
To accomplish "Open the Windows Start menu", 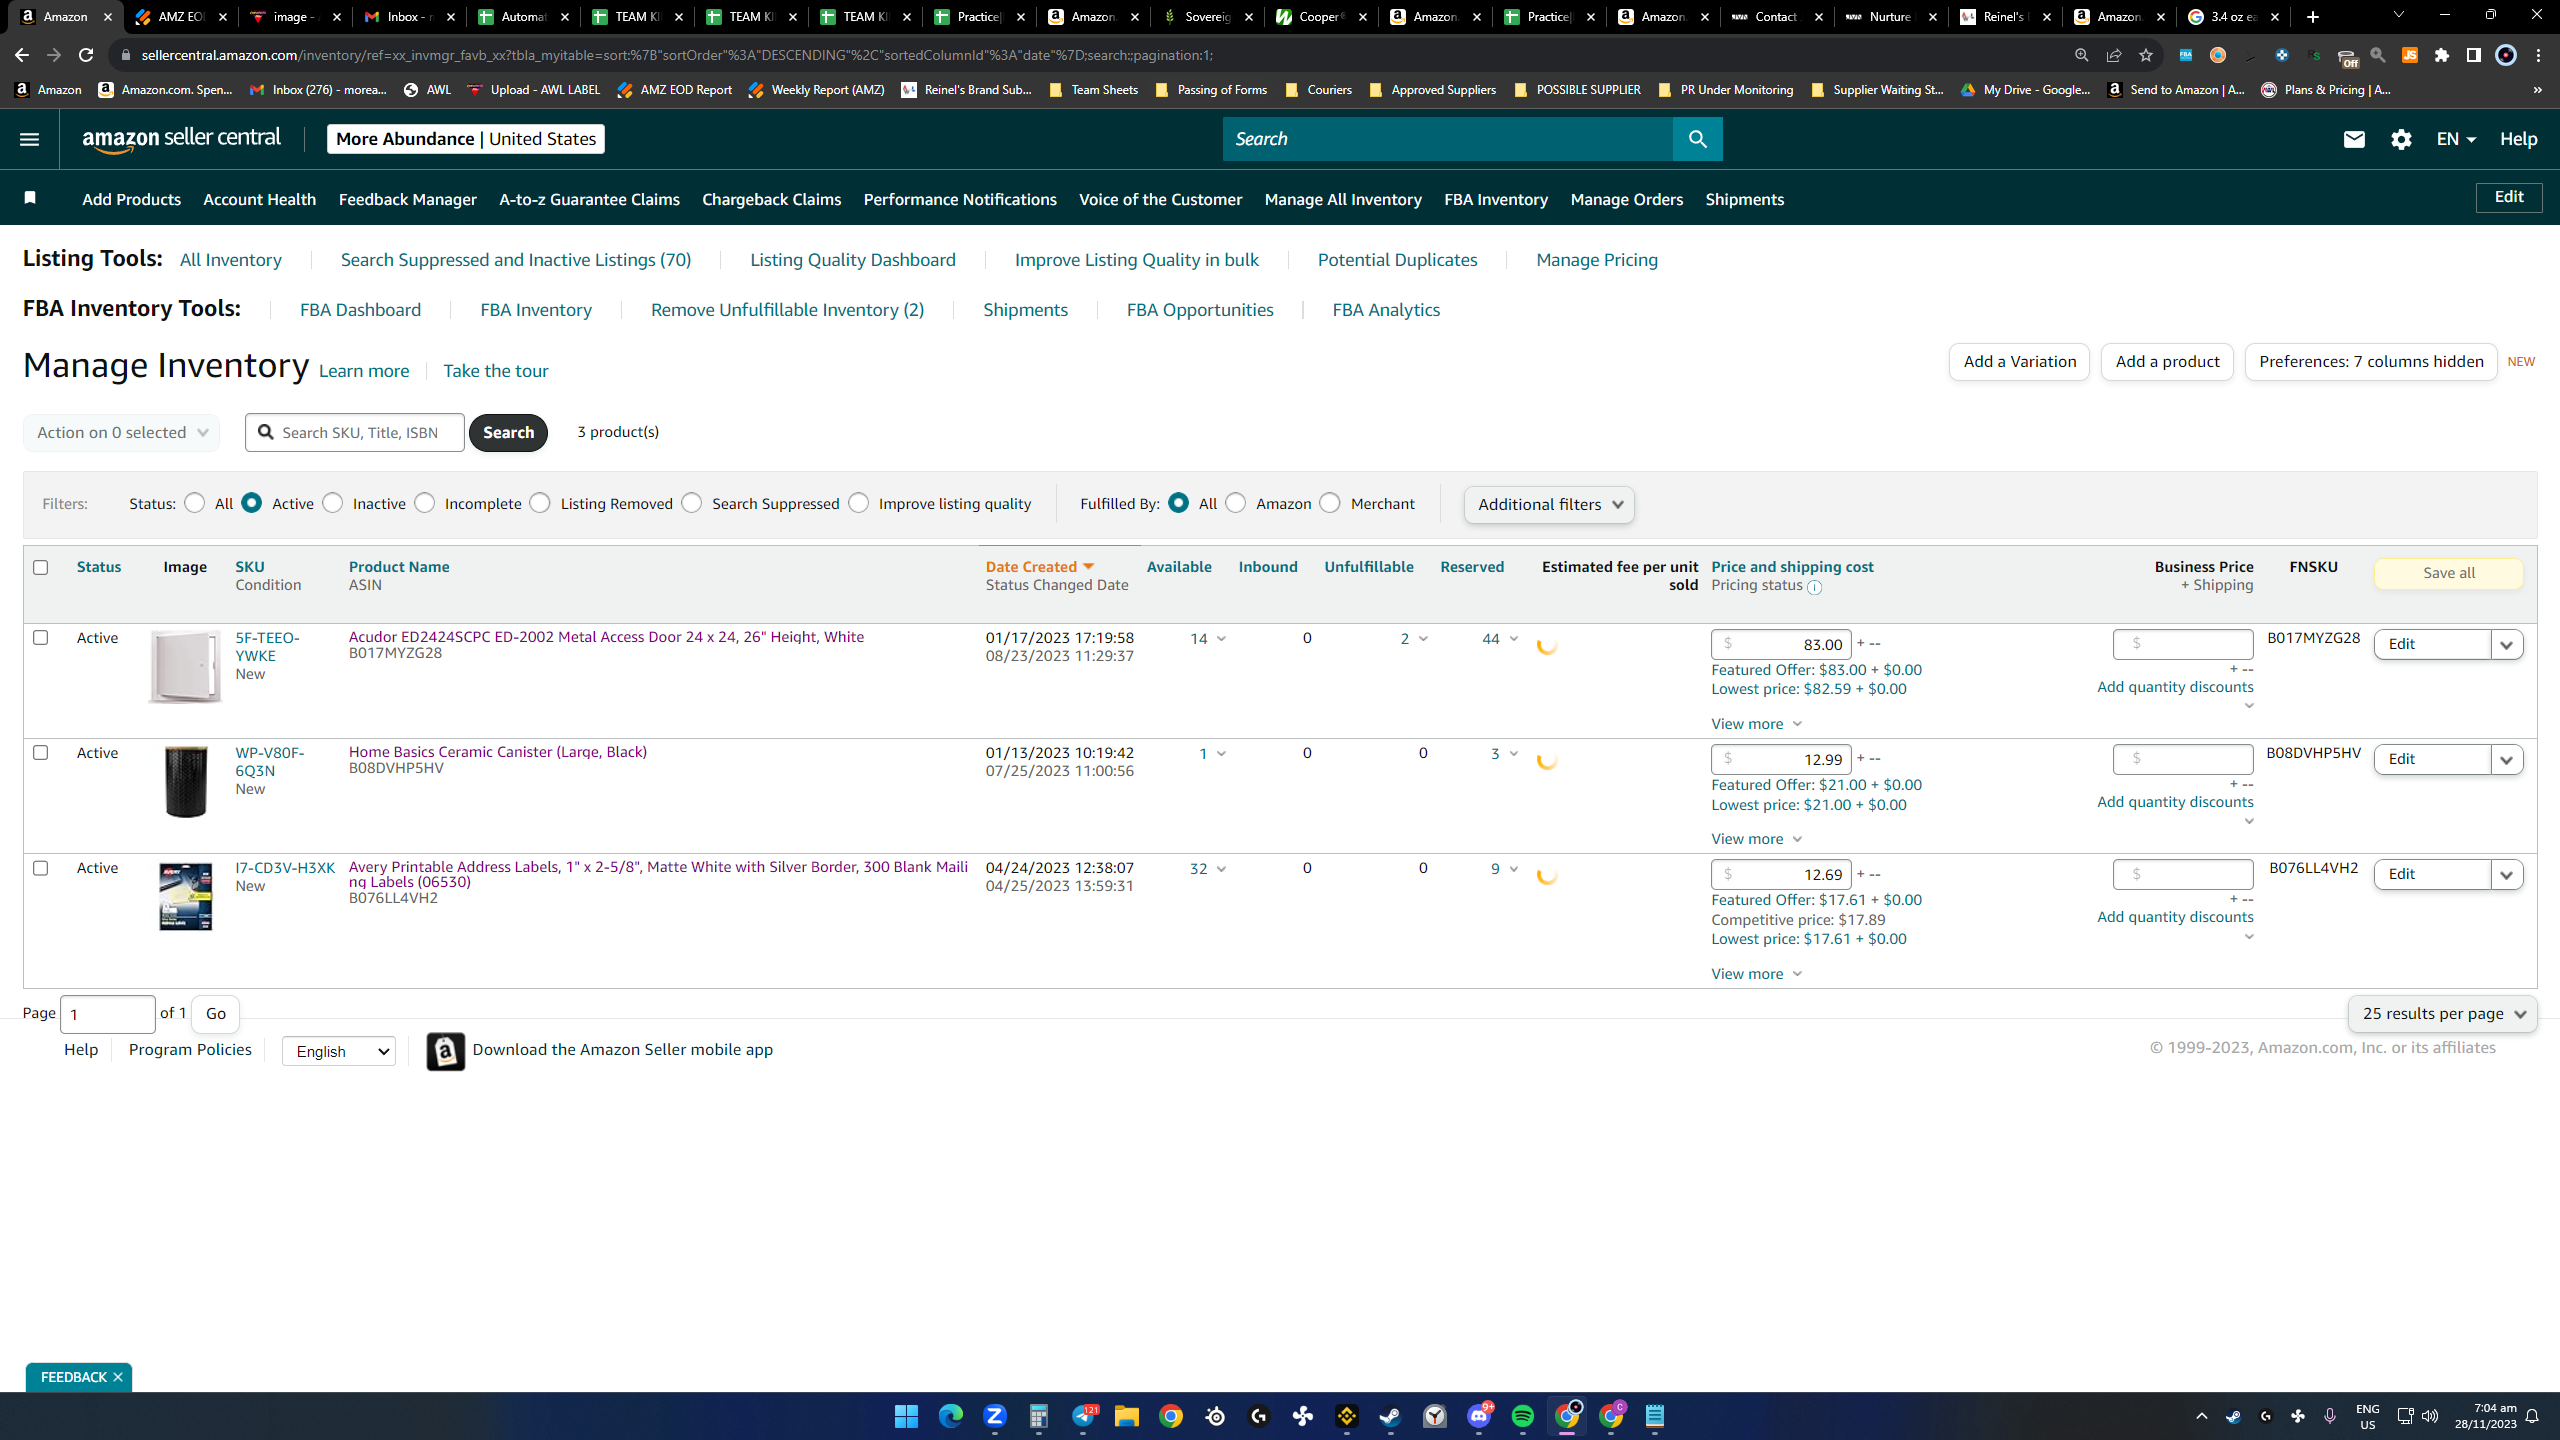I will [906, 1416].
